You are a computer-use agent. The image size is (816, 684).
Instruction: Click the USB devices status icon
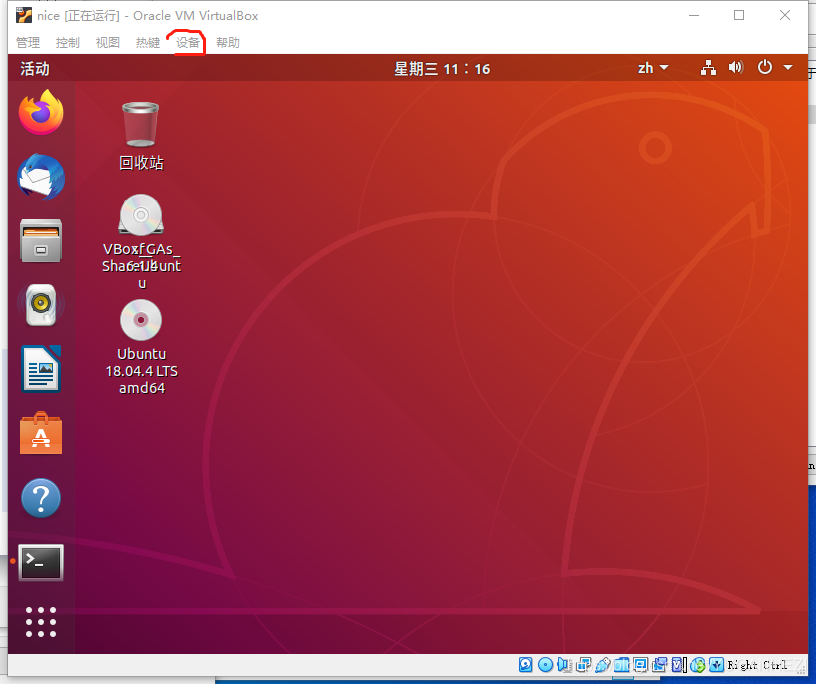pyautogui.click(x=603, y=665)
